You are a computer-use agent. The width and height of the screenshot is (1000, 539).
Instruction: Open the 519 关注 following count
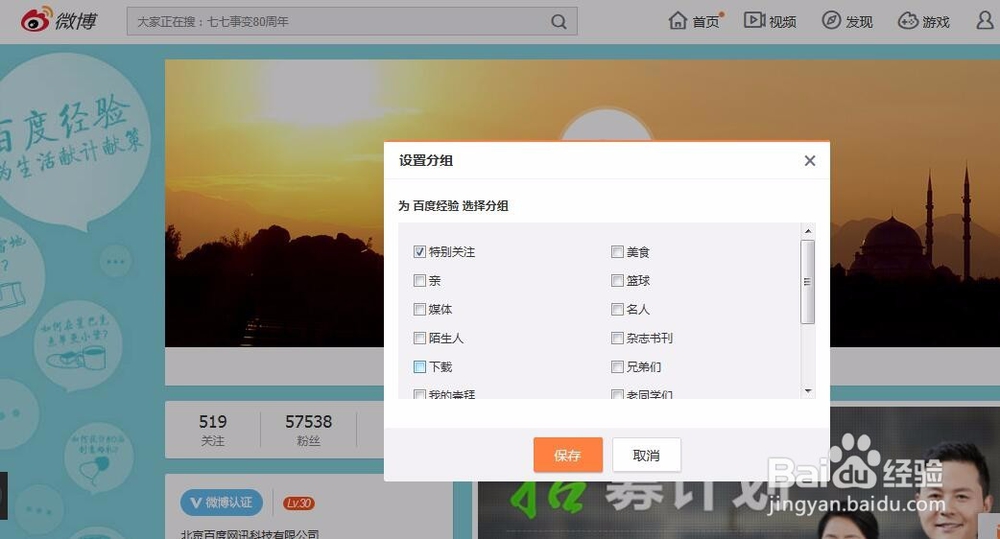(212, 430)
